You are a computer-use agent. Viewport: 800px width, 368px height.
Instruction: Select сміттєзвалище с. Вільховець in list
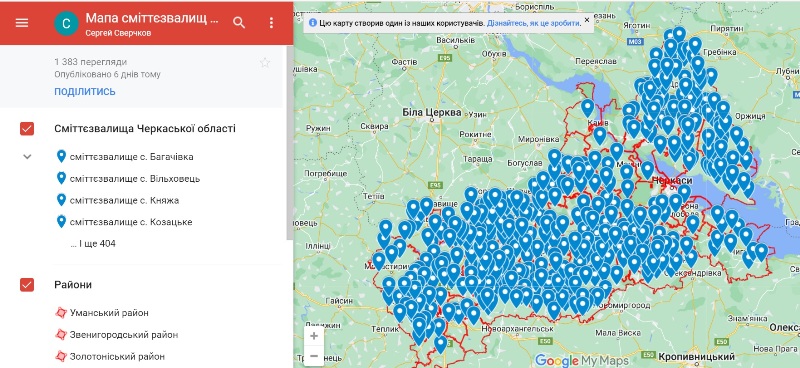tap(135, 179)
